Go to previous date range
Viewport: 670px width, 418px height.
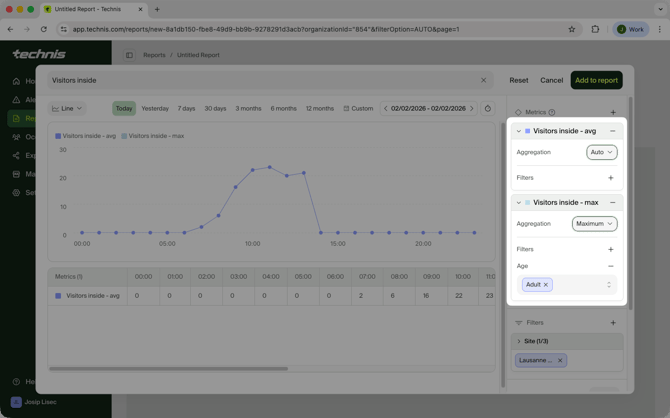coord(386,108)
